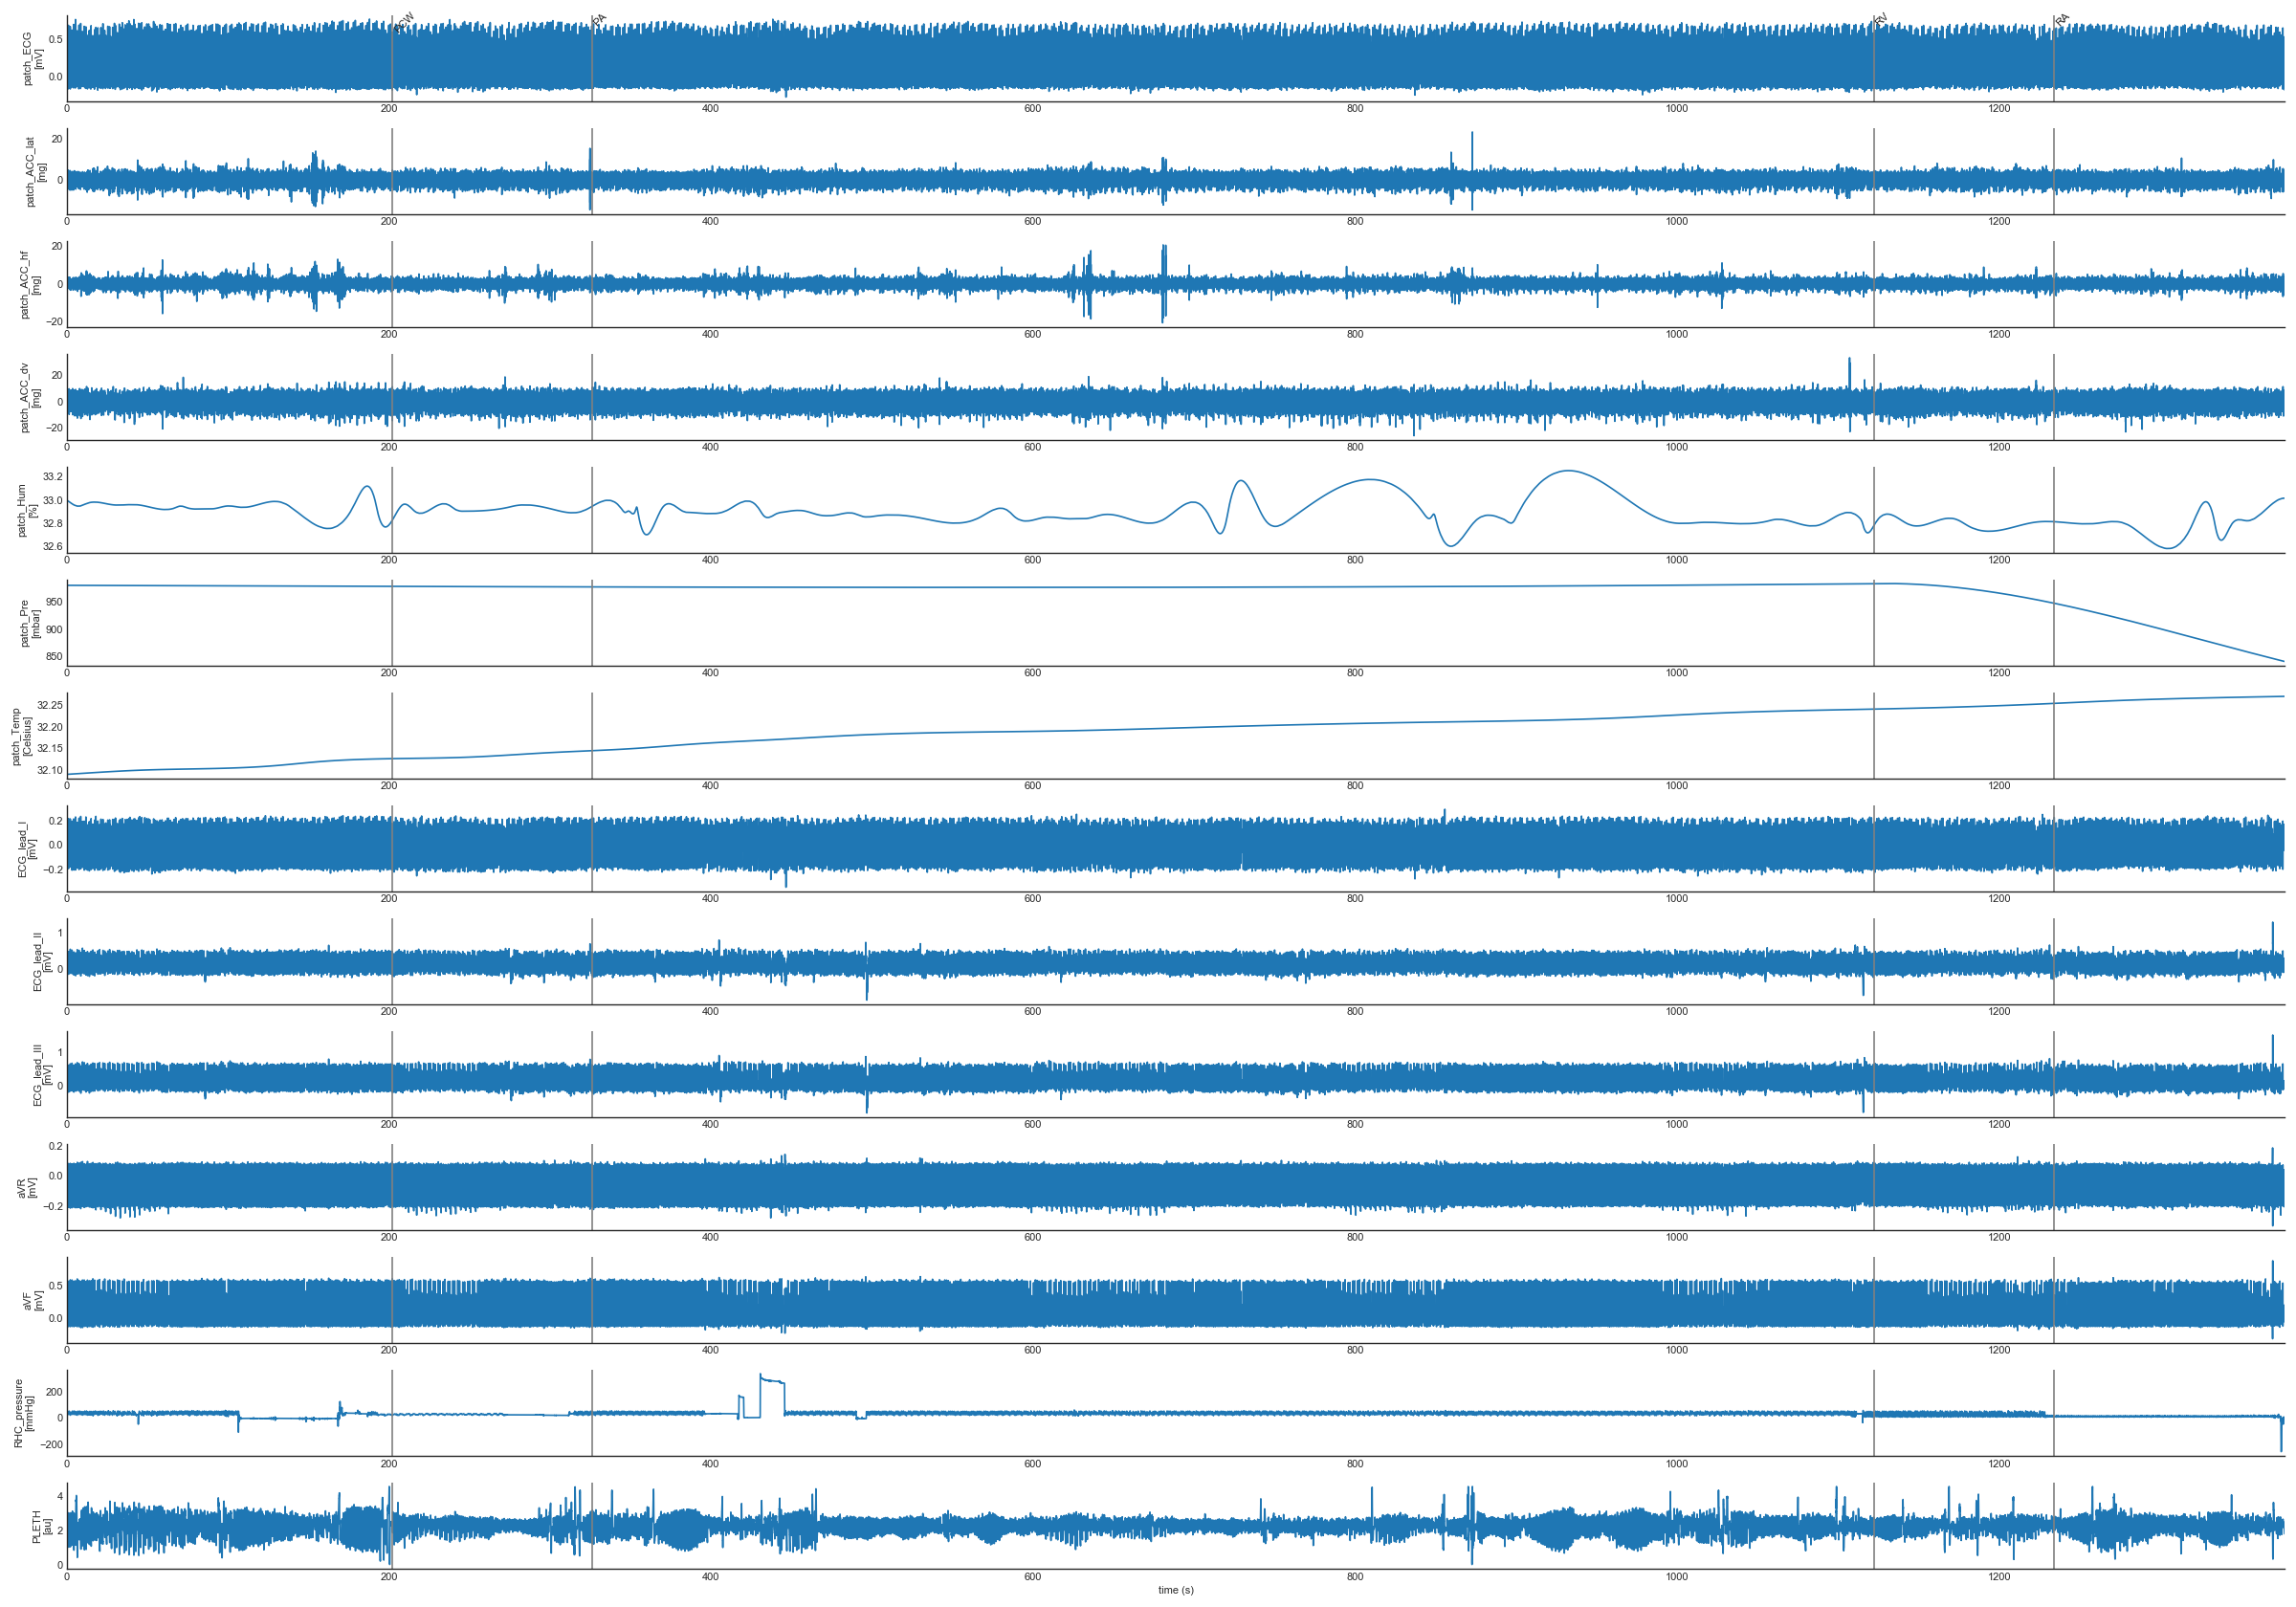Click the RA marker label at top
Image resolution: width=2296 pixels, height=1607 pixels.
pos(2062,20)
